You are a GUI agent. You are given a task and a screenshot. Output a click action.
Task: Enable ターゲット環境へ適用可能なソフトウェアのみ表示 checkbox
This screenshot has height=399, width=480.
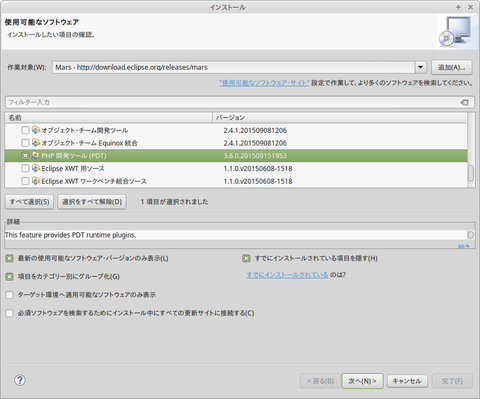(x=10, y=295)
